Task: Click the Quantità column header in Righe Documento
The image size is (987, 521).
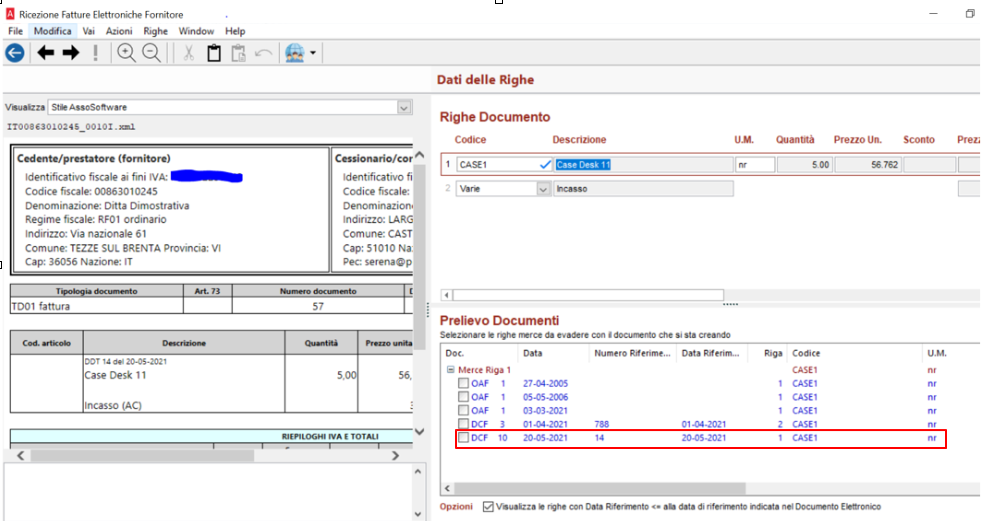Action: click(794, 140)
